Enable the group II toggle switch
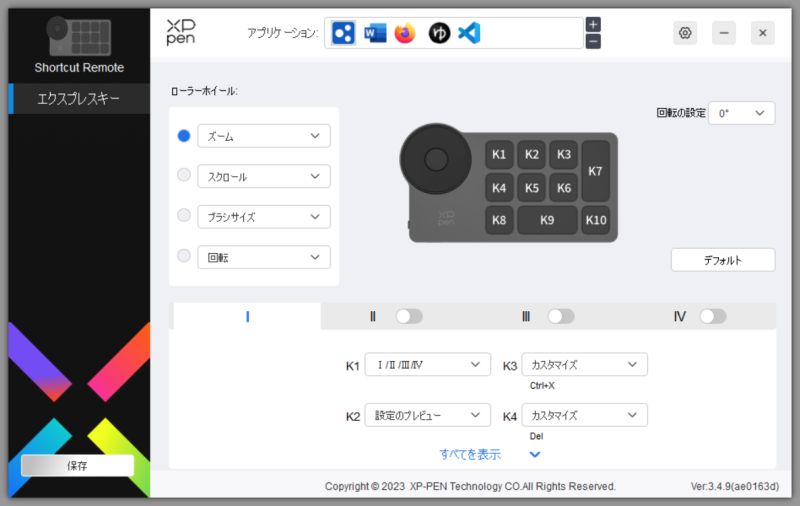Image resolution: width=800 pixels, height=506 pixels. 408,316
